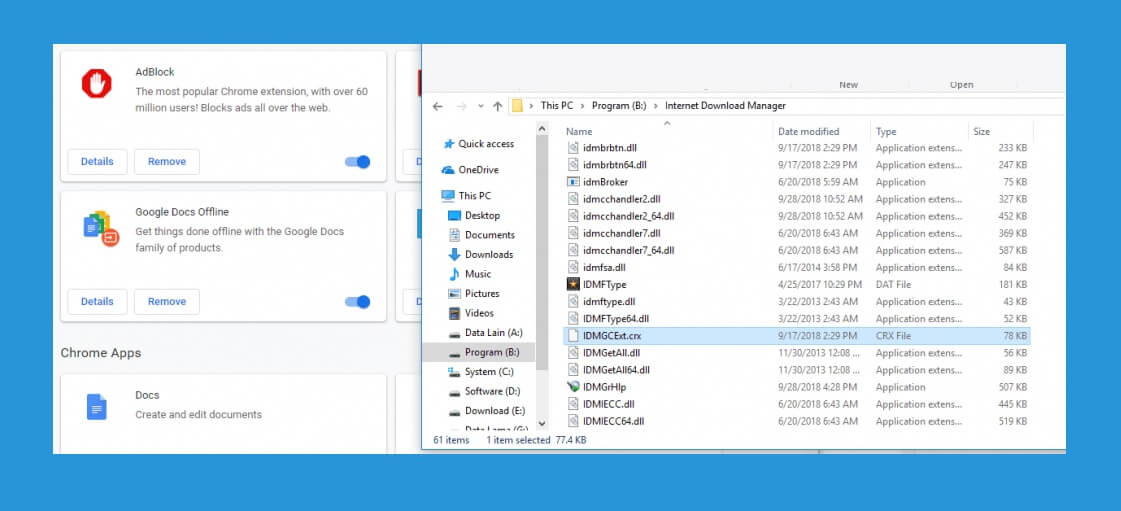Select idmcchandler2.dll file
The height and width of the screenshot is (511, 1121).
797,199
